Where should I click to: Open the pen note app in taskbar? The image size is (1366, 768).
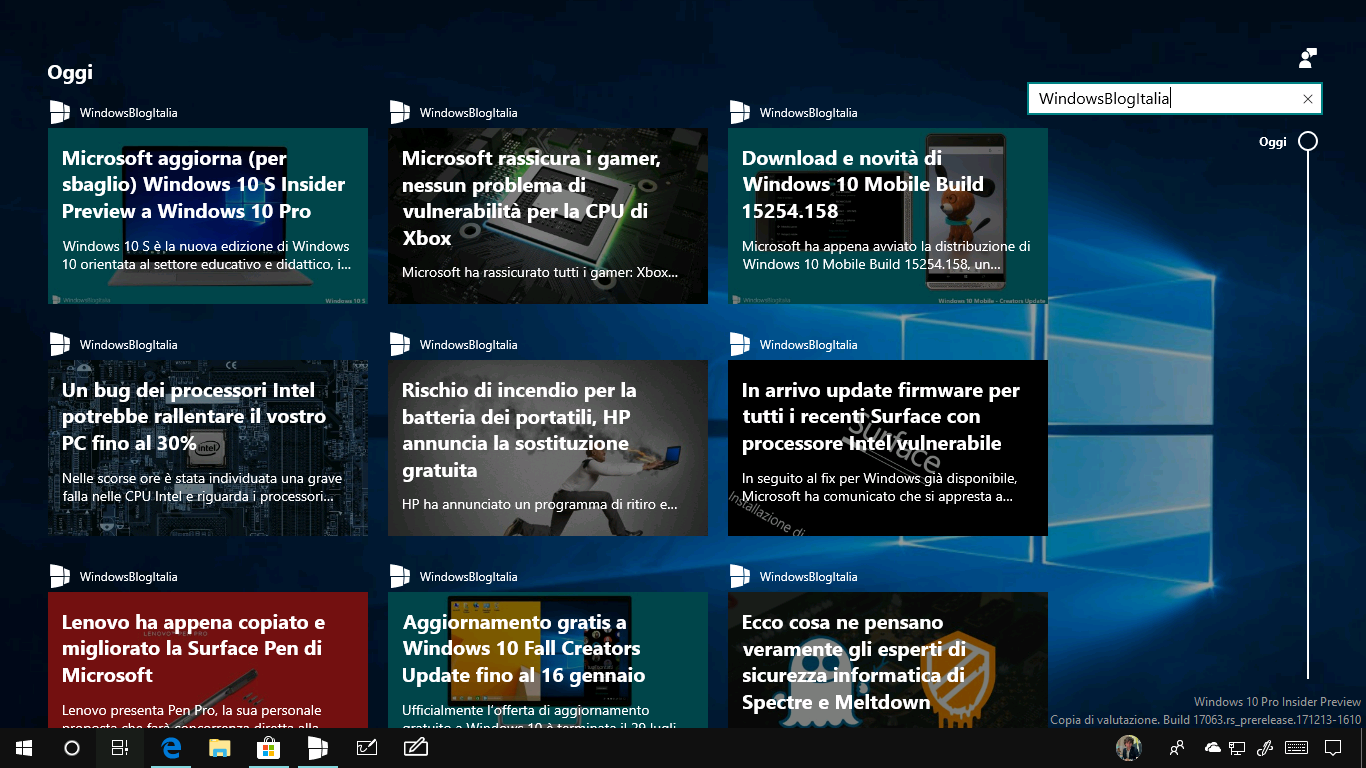(416, 747)
